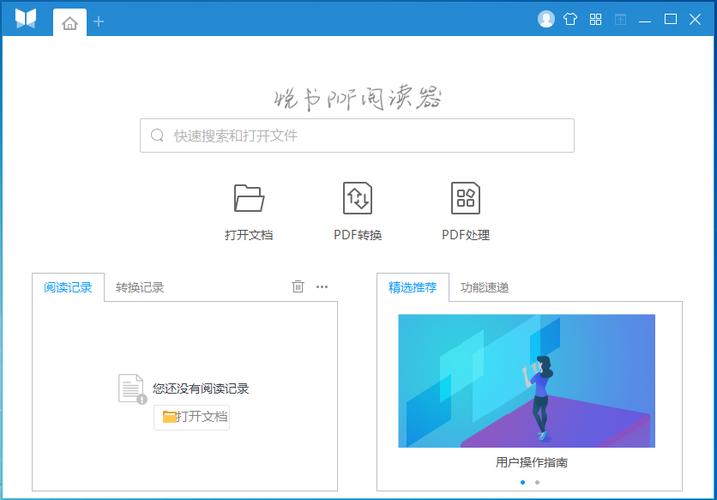Select the 阅读记录 tab

(68, 288)
